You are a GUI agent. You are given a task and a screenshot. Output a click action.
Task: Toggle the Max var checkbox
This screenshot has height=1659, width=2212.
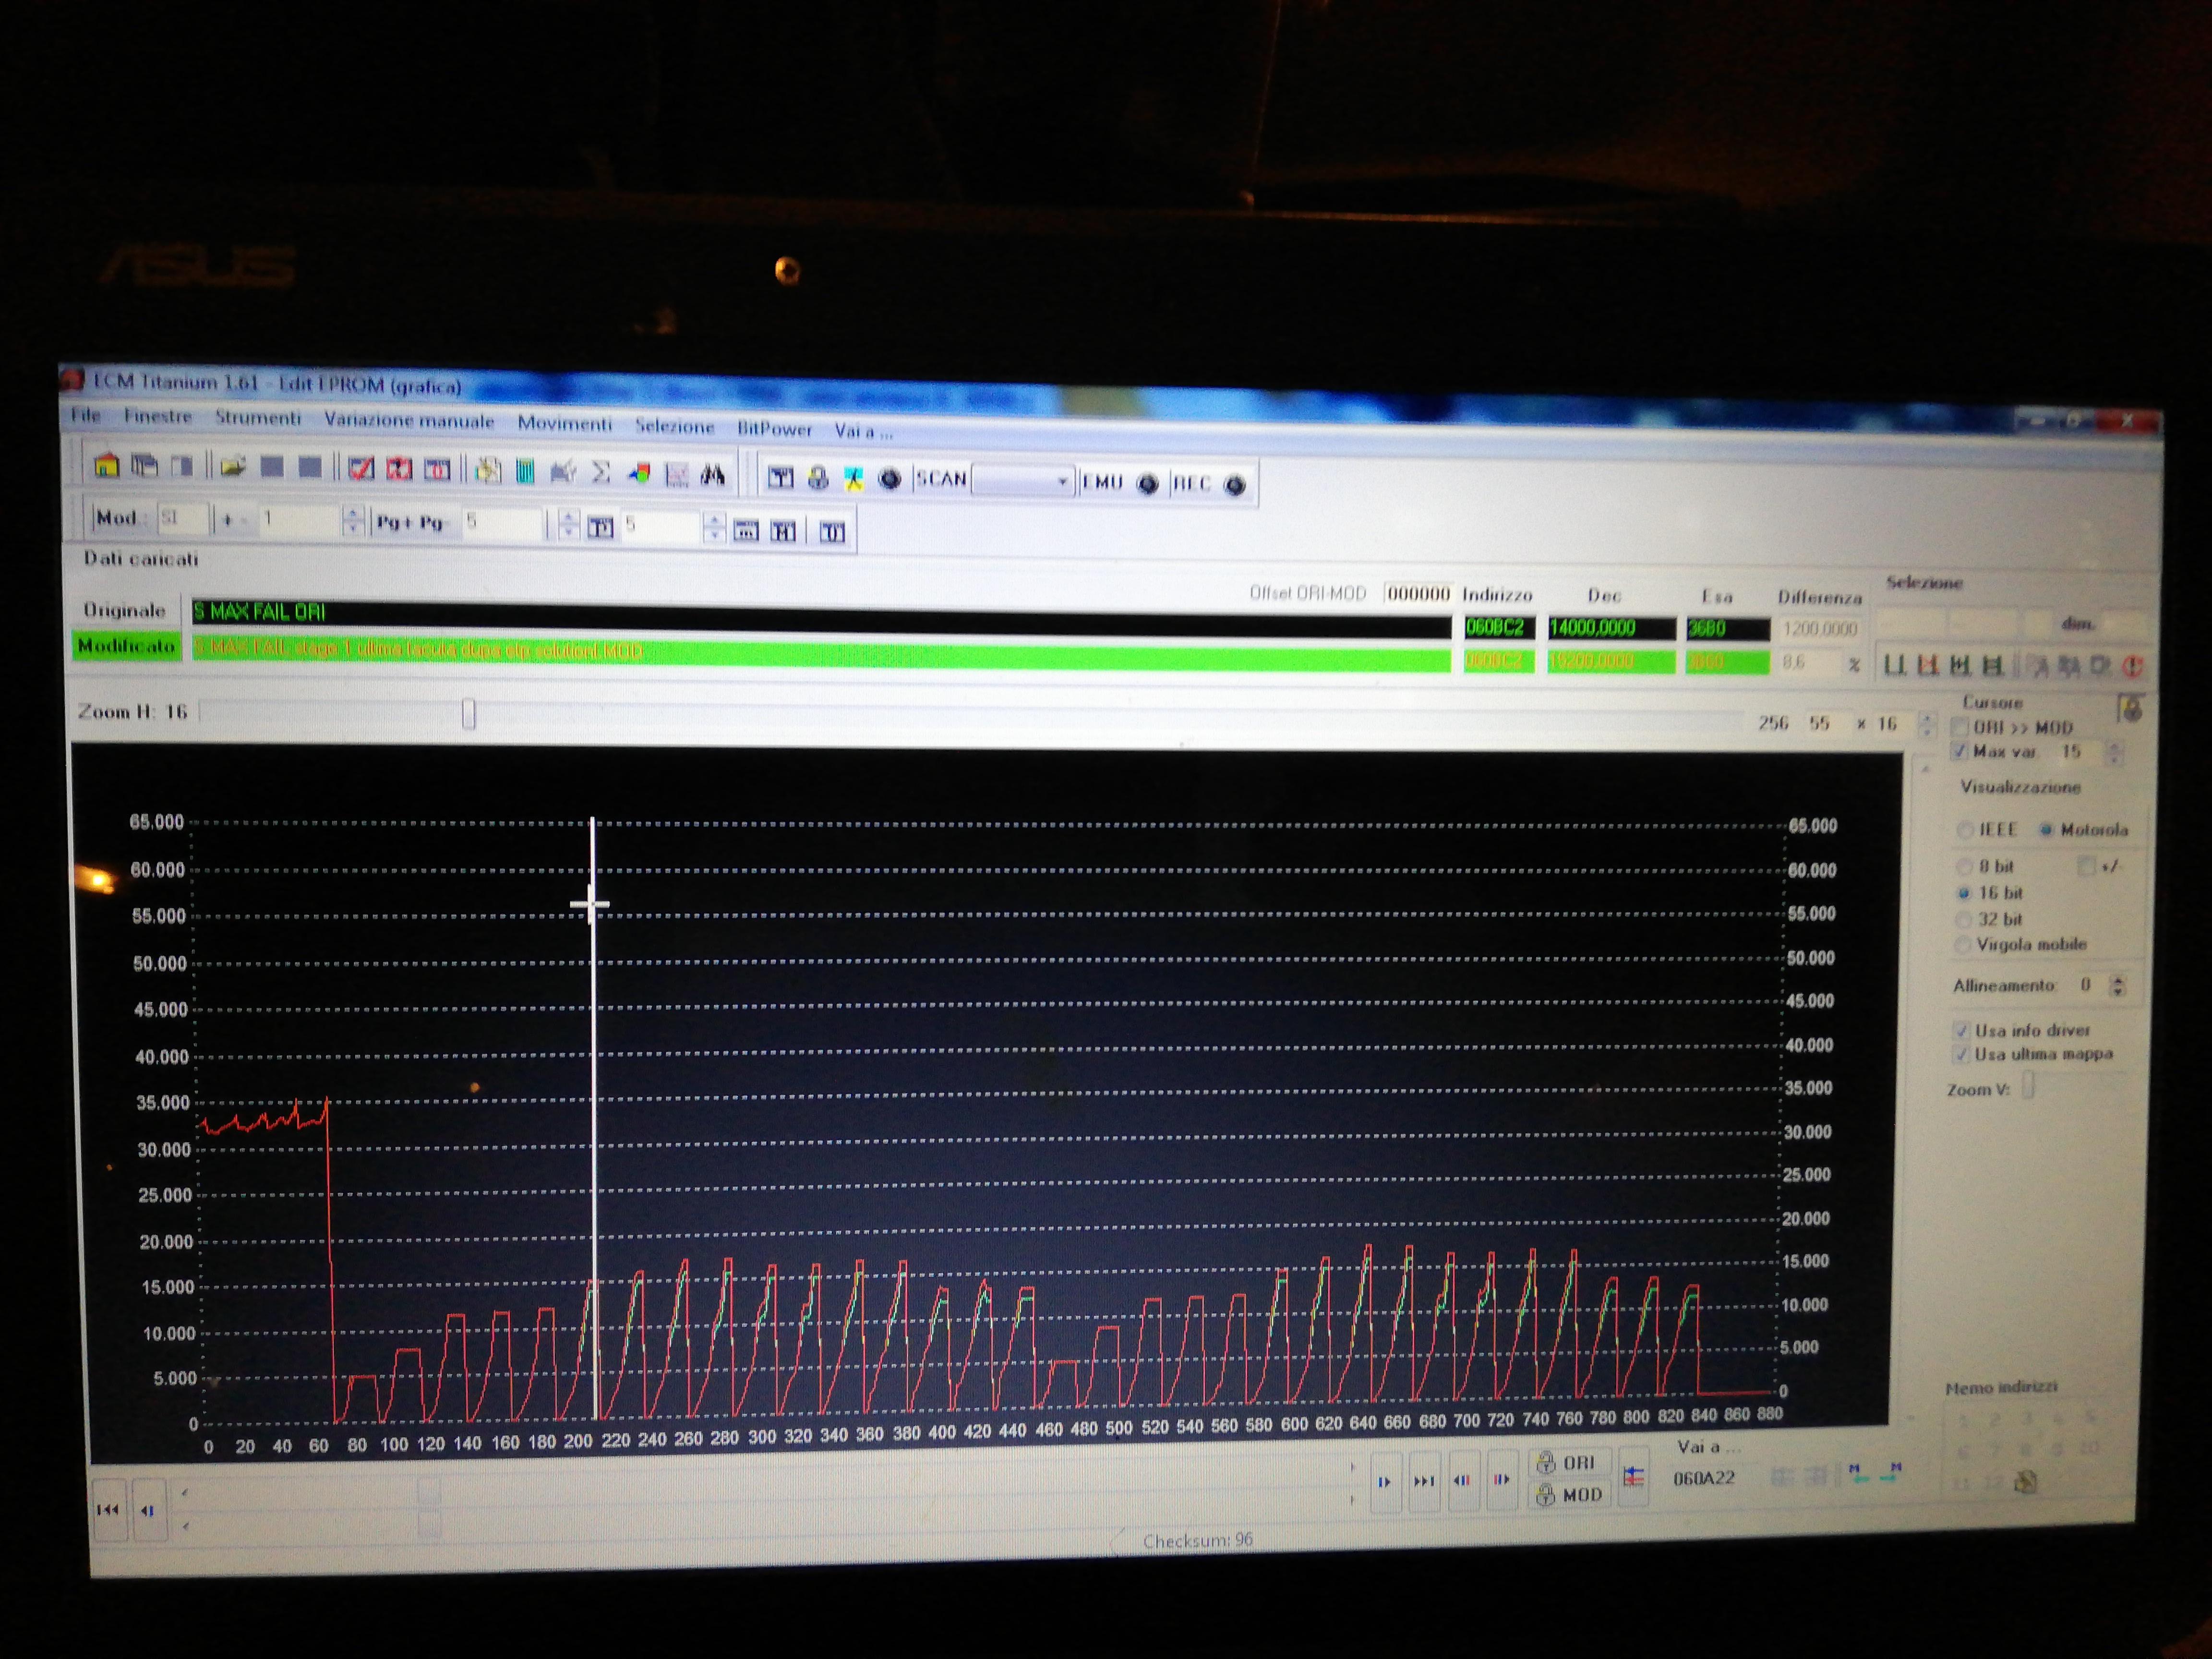[x=1960, y=751]
